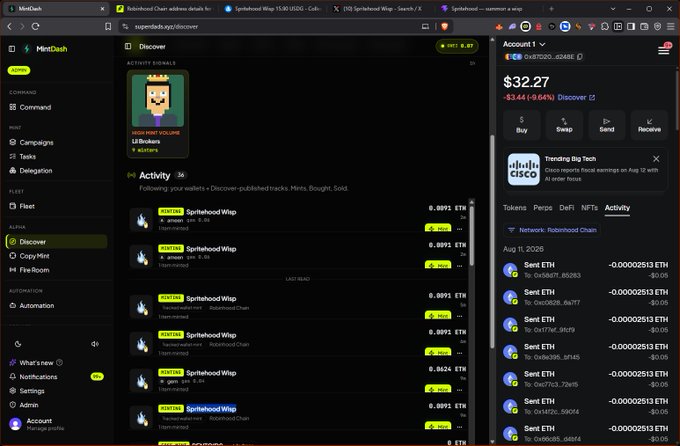Click the green status pill in header
Image resolution: width=680 pixels, height=446 pixels.
[x=457, y=46]
